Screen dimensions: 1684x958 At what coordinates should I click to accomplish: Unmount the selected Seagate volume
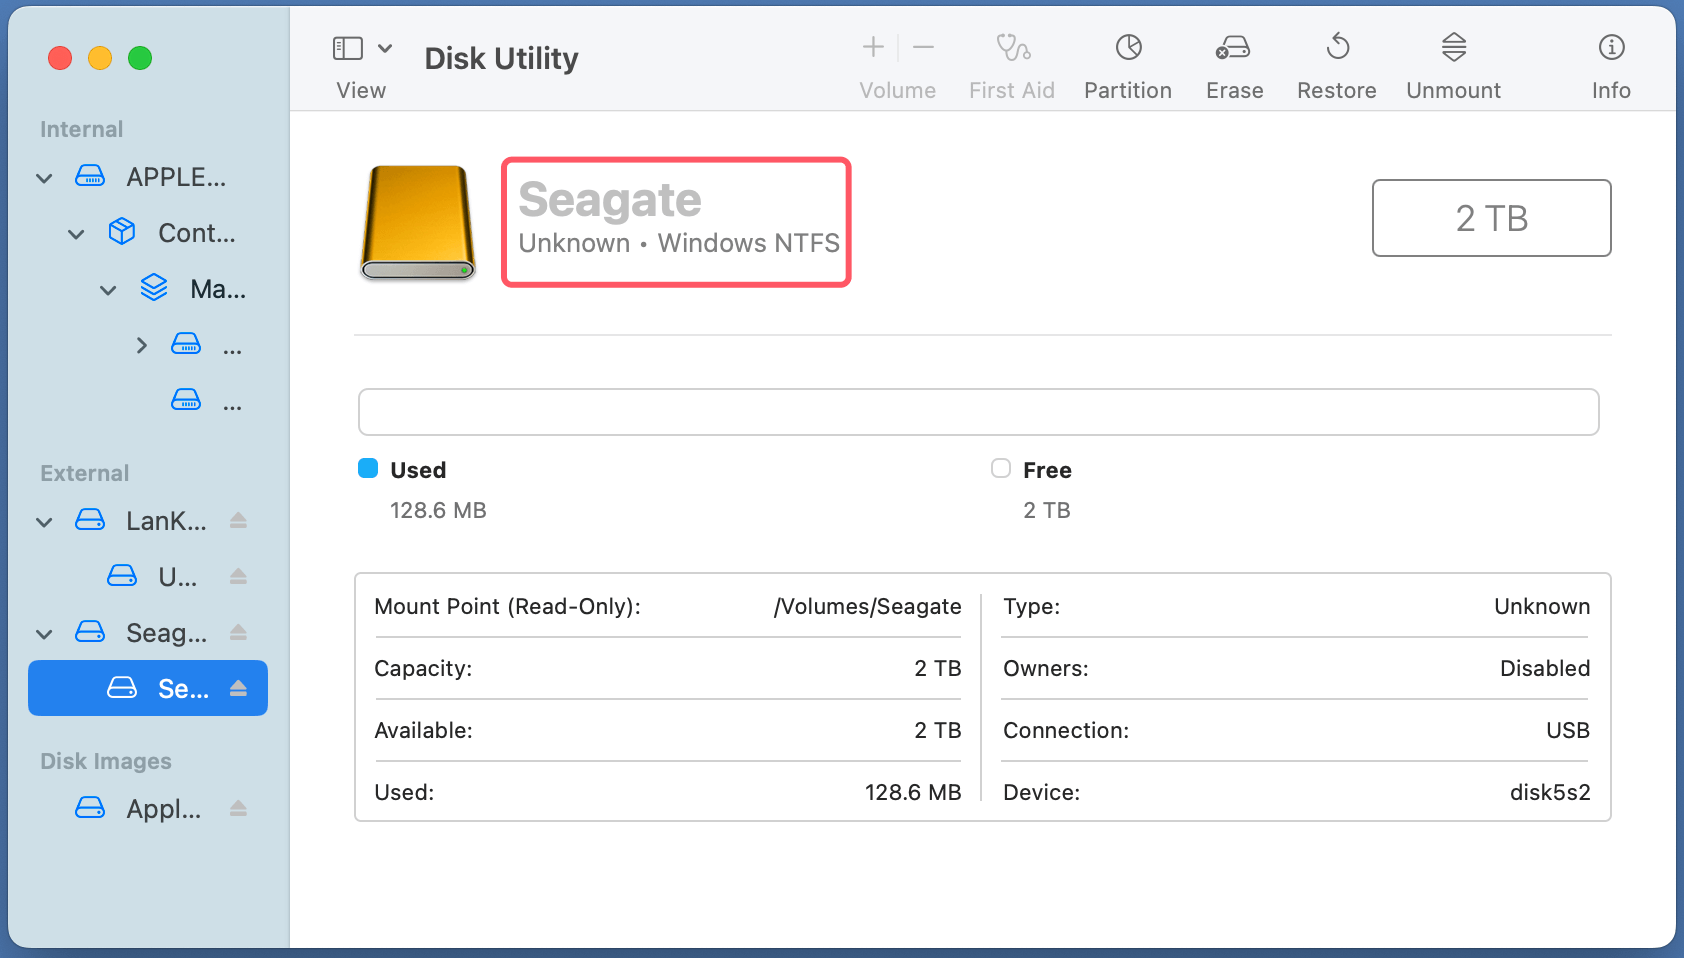click(x=1453, y=60)
